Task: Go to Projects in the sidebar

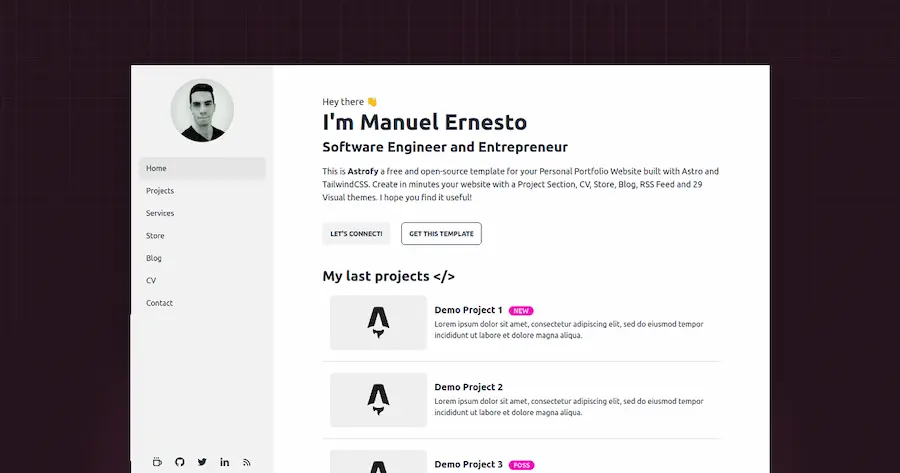Action: (160, 191)
